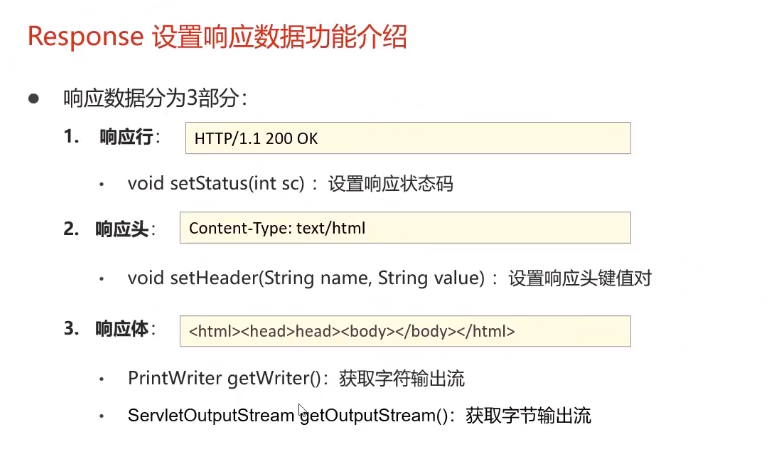Viewport: 776px width, 449px height.
Task: Click the "Content-Type: text/html" box
Action: pos(404,228)
